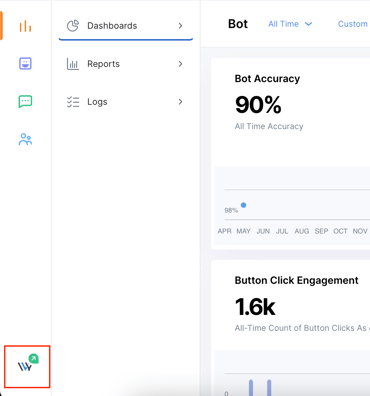Expand the Dashboards chevron arrow
The width and height of the screenshot is (370, 396).
180,26
